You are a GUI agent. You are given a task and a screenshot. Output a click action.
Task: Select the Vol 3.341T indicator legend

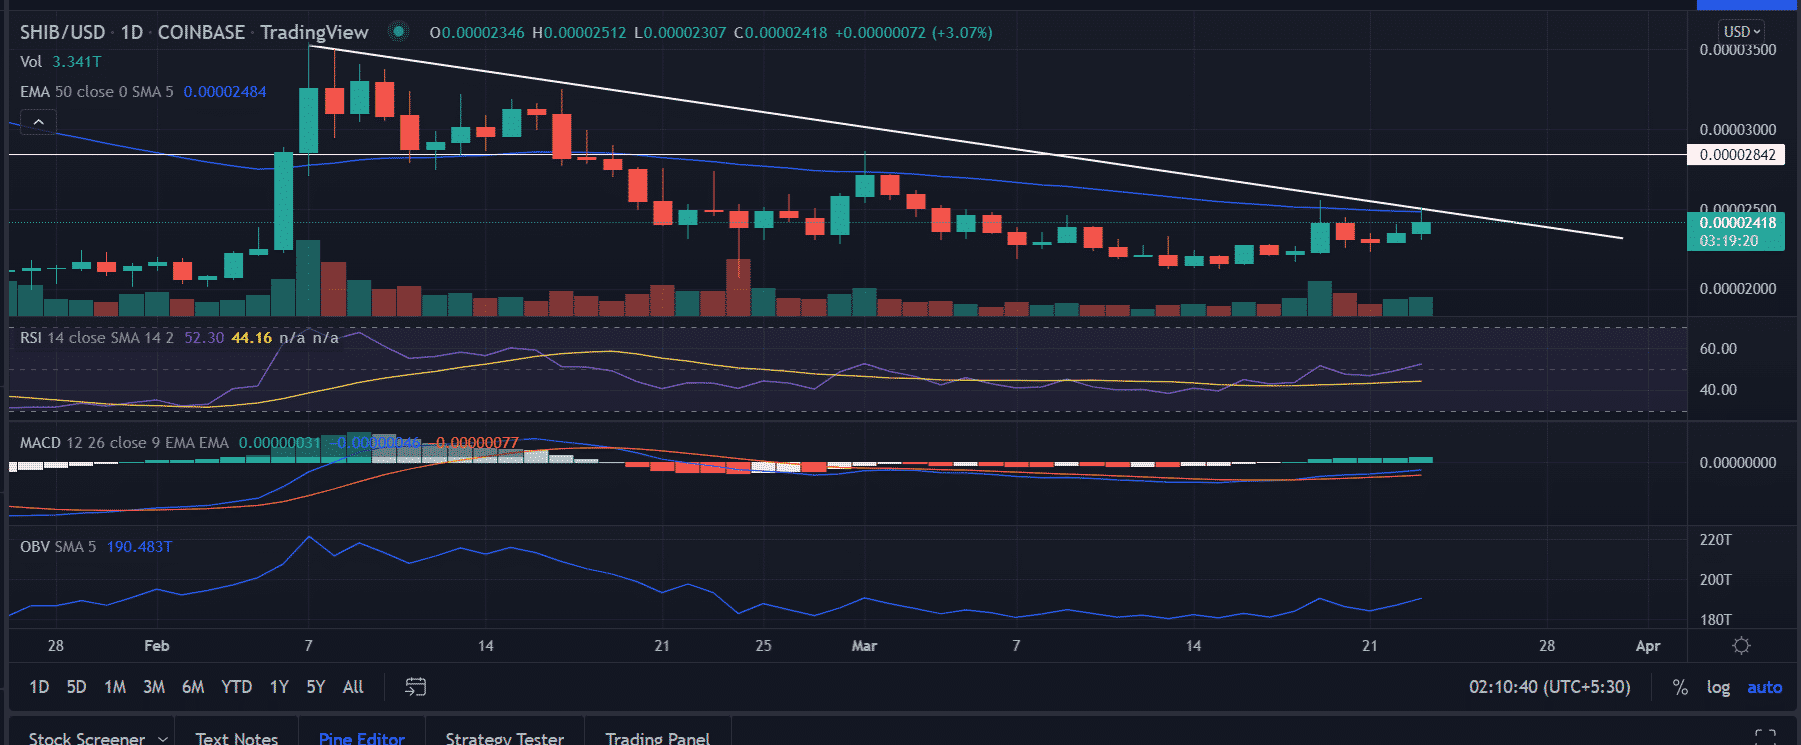click(61, 61)
